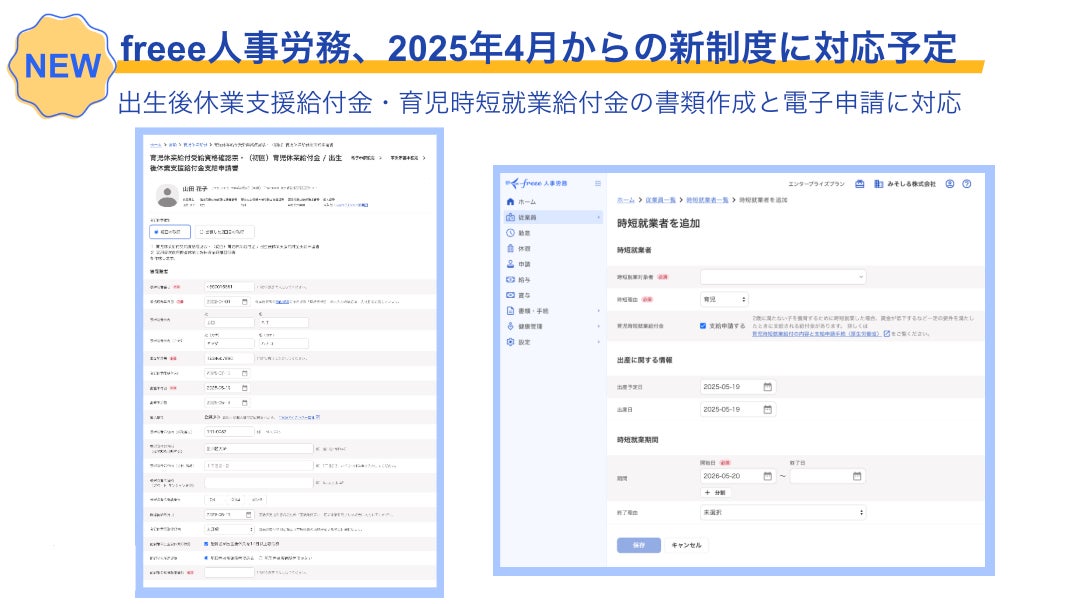Open the 育児時短就業給付 厚生労働省 link
Viewport: 1077px width, 604px height.
[816, 334]
